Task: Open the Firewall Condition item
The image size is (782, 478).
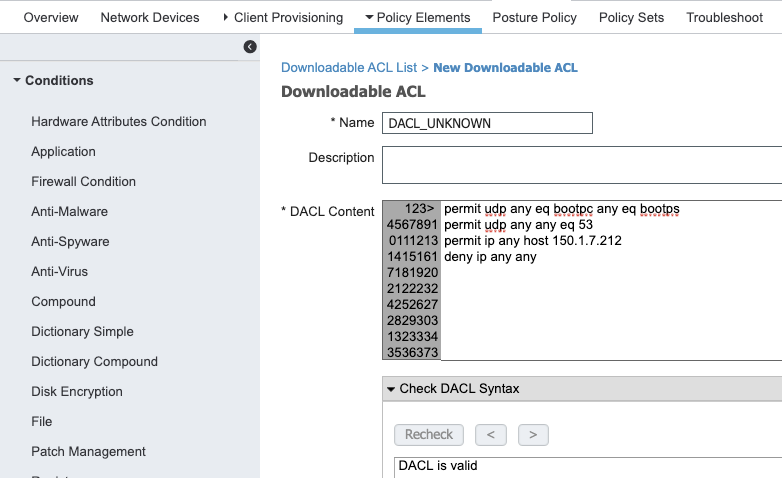Action: (83, 182)
